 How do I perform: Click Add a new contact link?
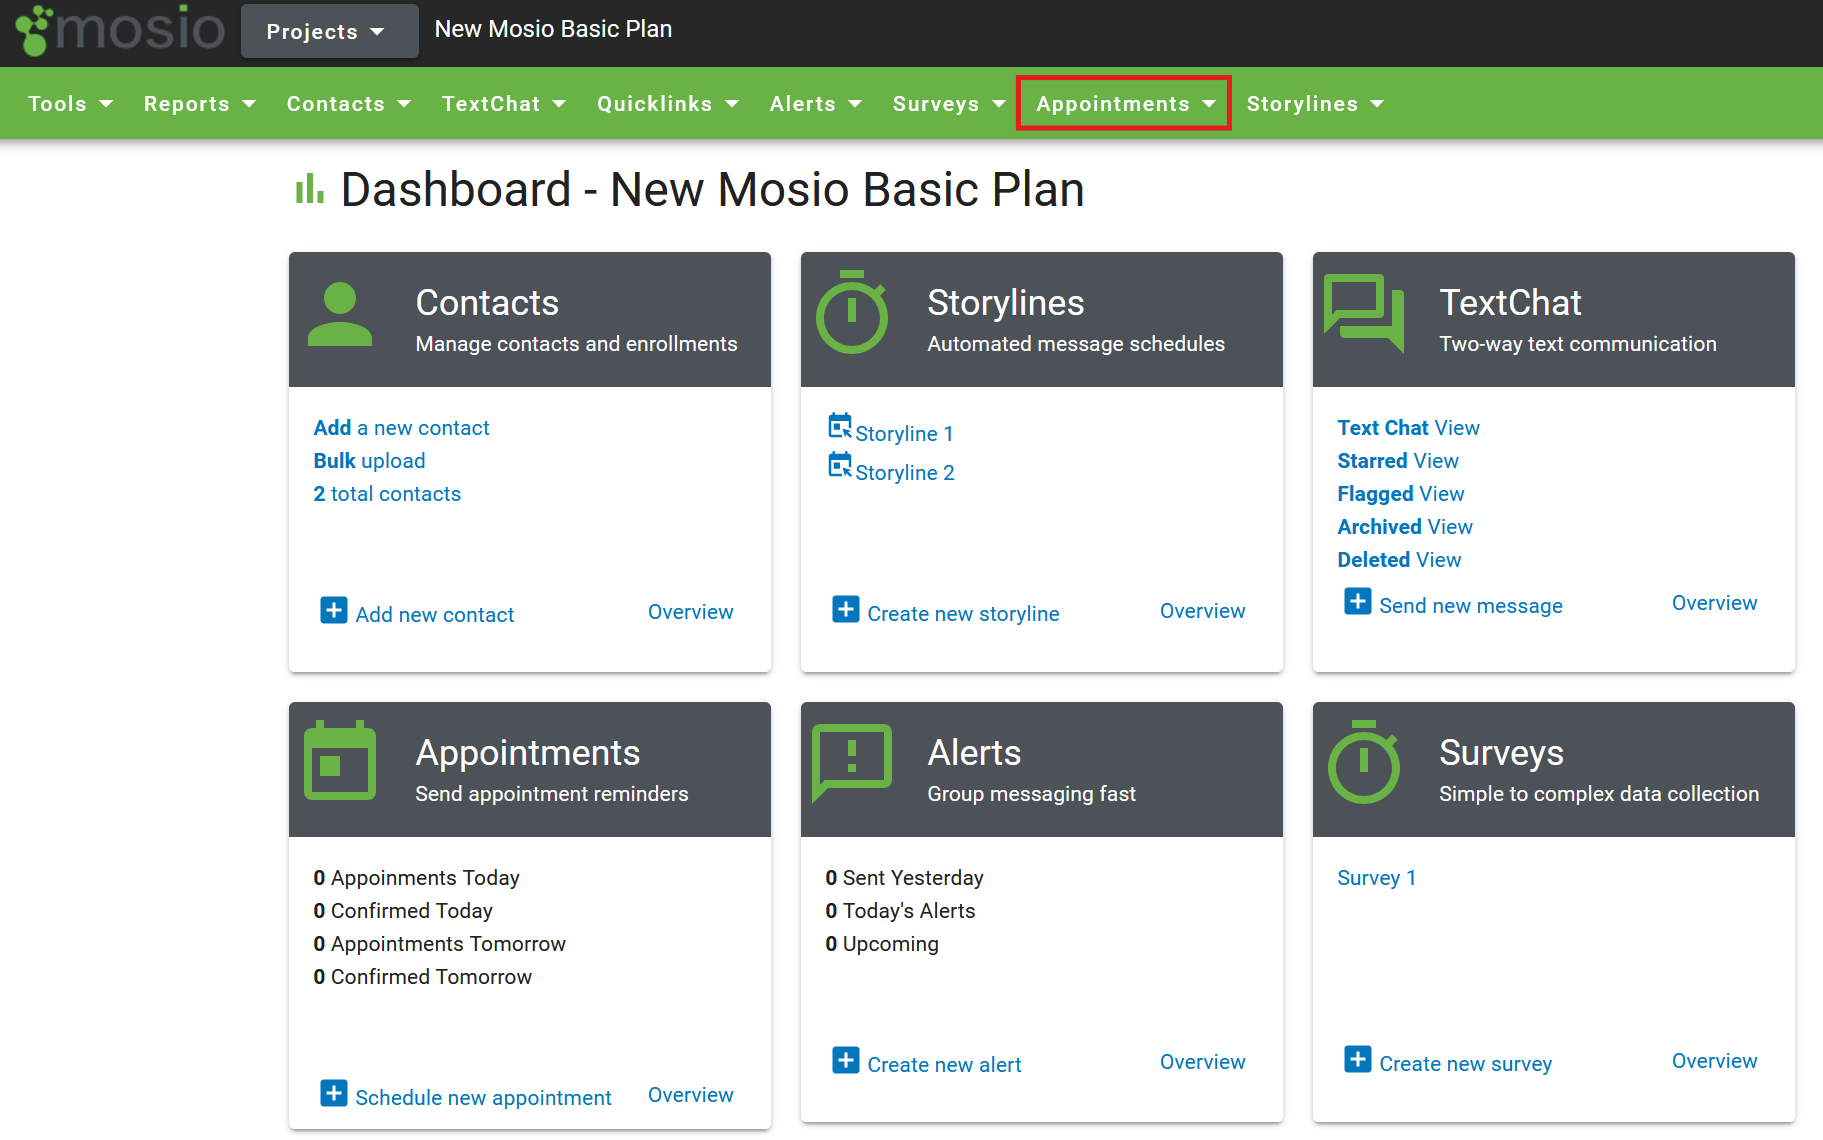tap(401, 428)
